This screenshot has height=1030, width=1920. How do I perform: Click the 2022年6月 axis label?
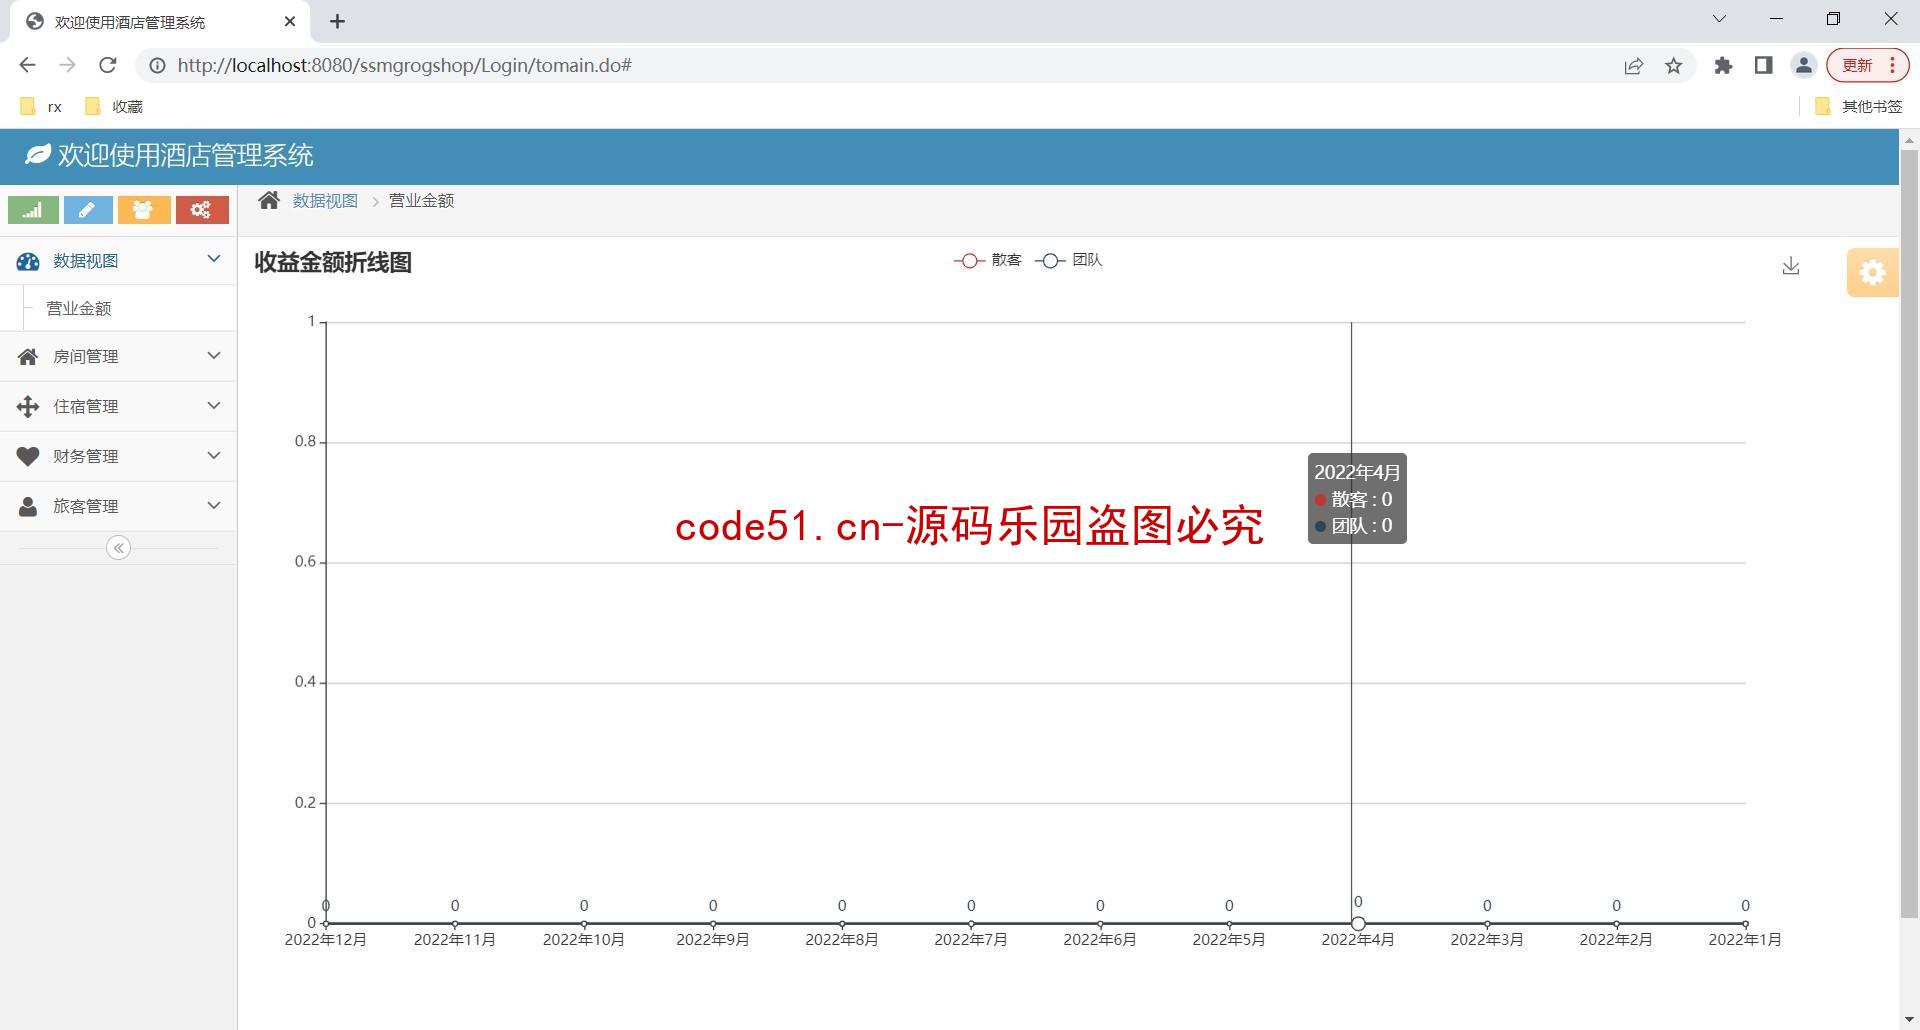coord(1100,940)
